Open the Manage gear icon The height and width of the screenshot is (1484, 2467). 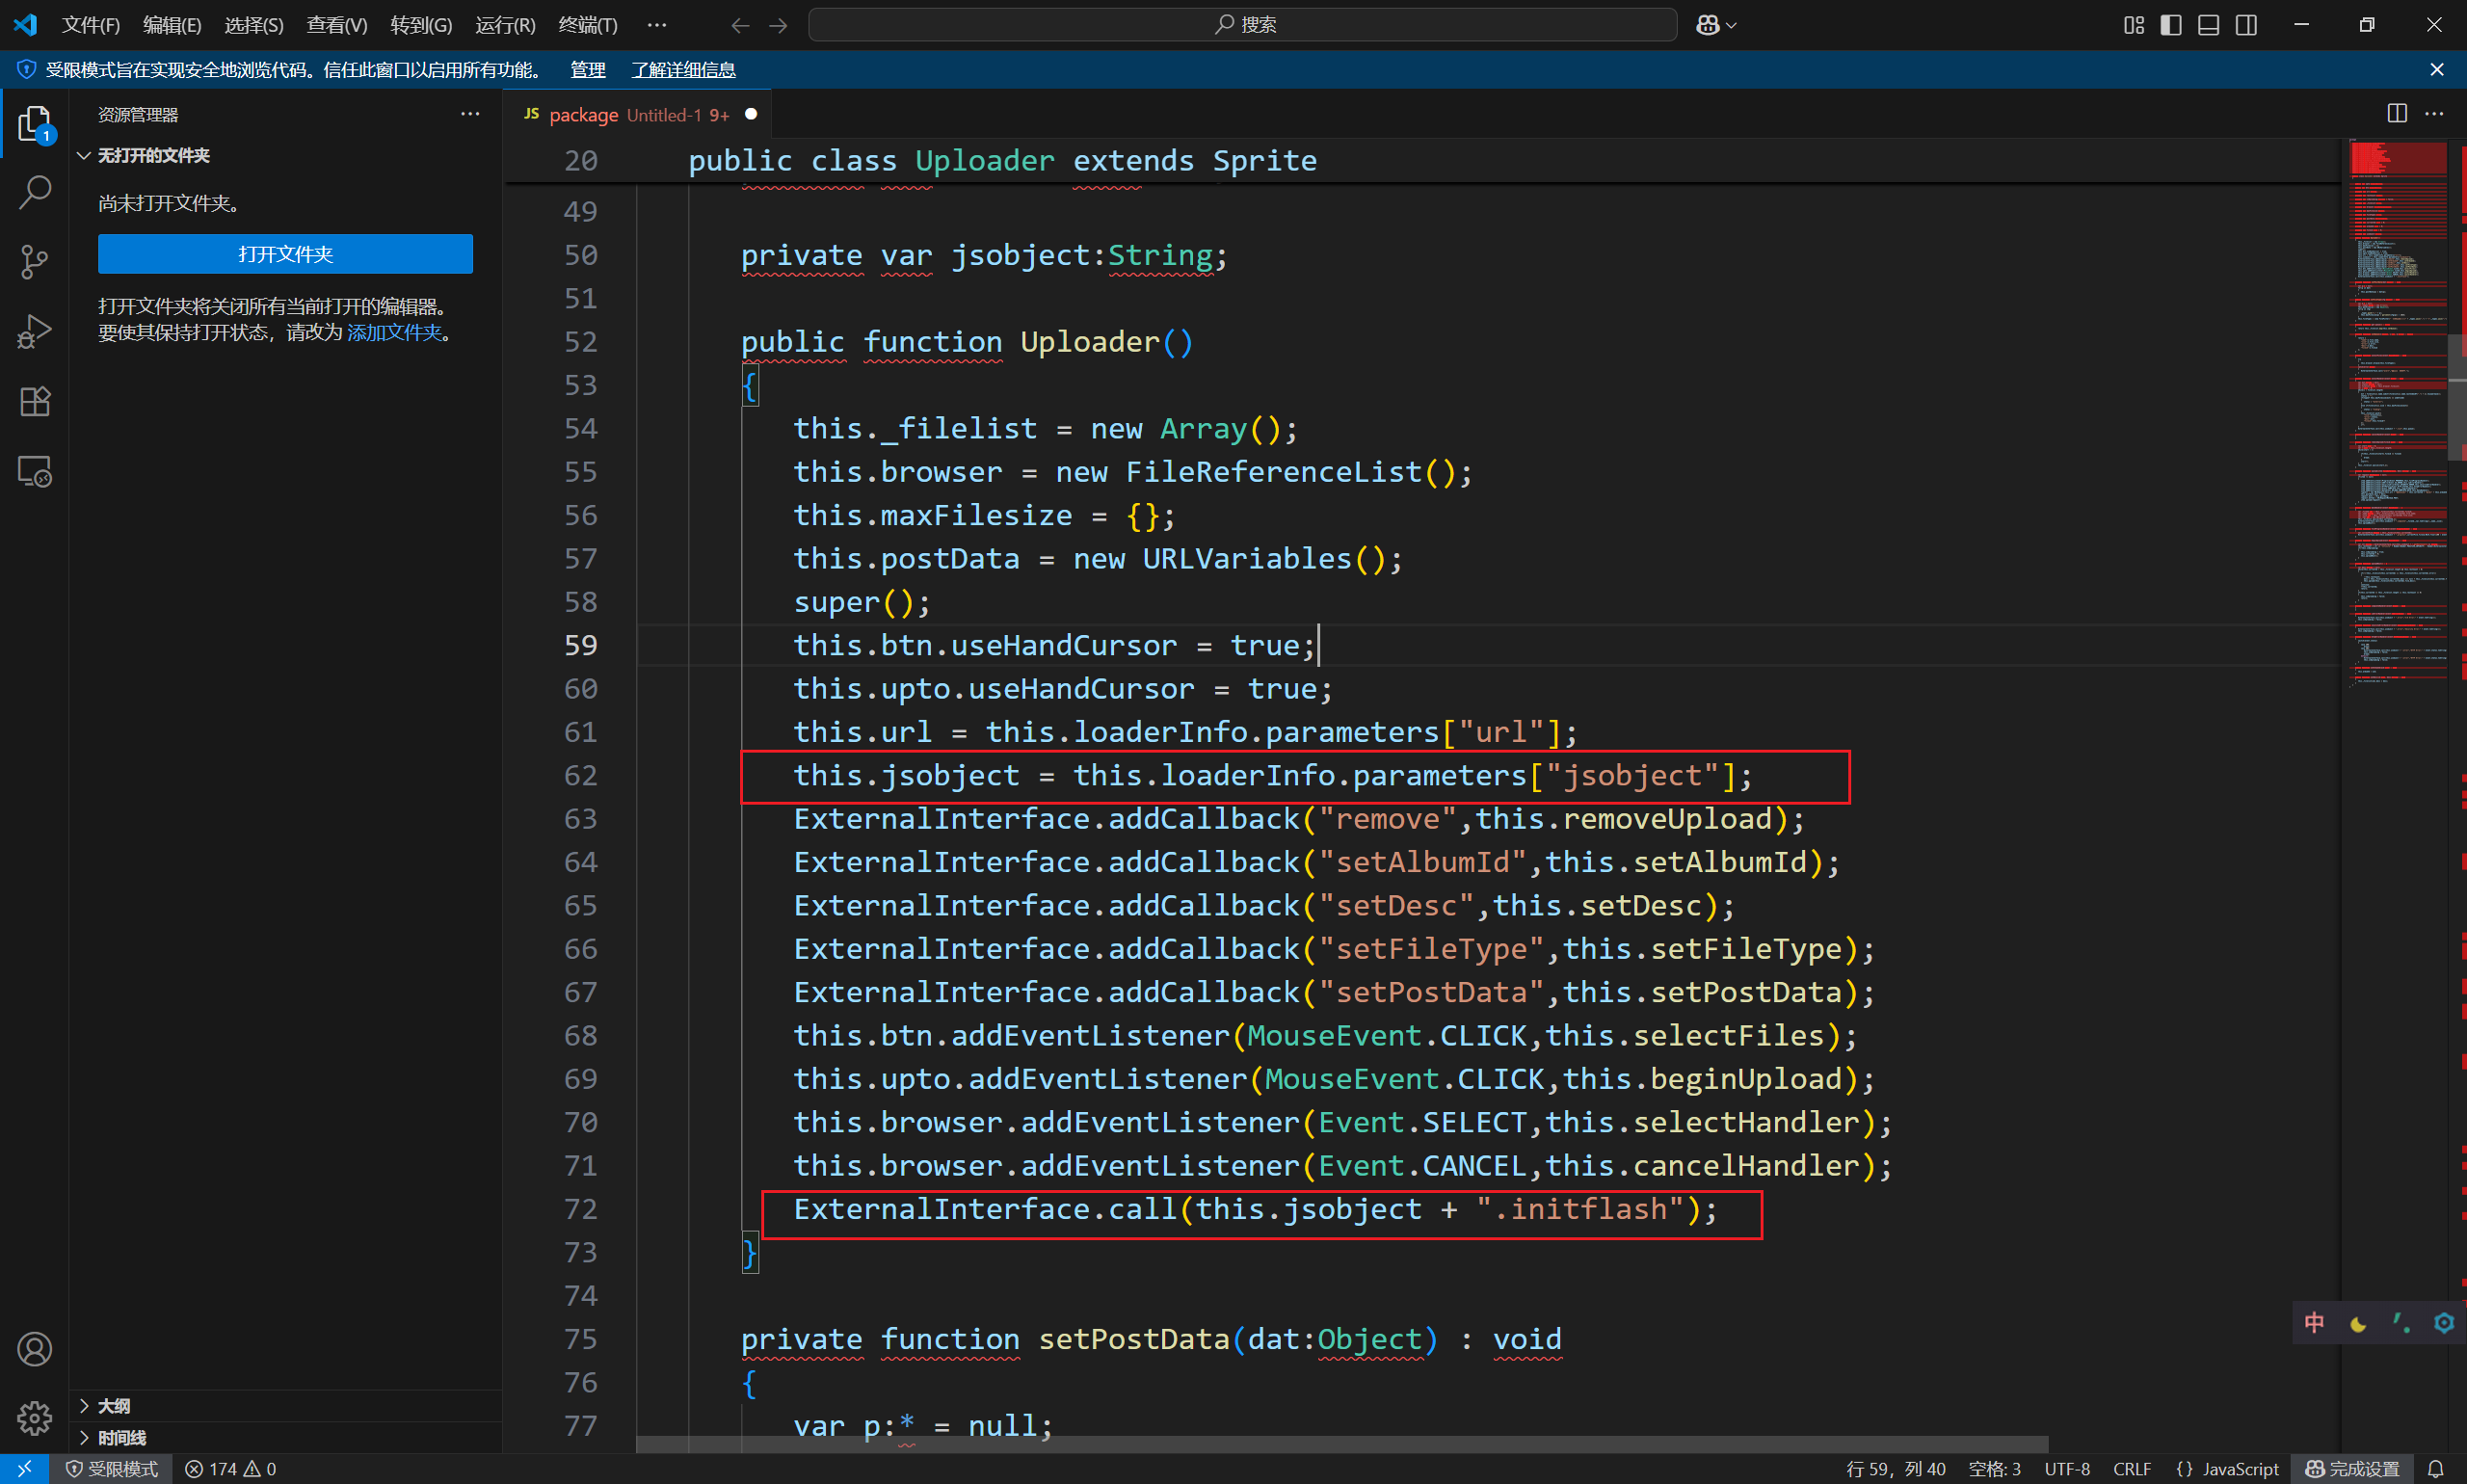35,1417
